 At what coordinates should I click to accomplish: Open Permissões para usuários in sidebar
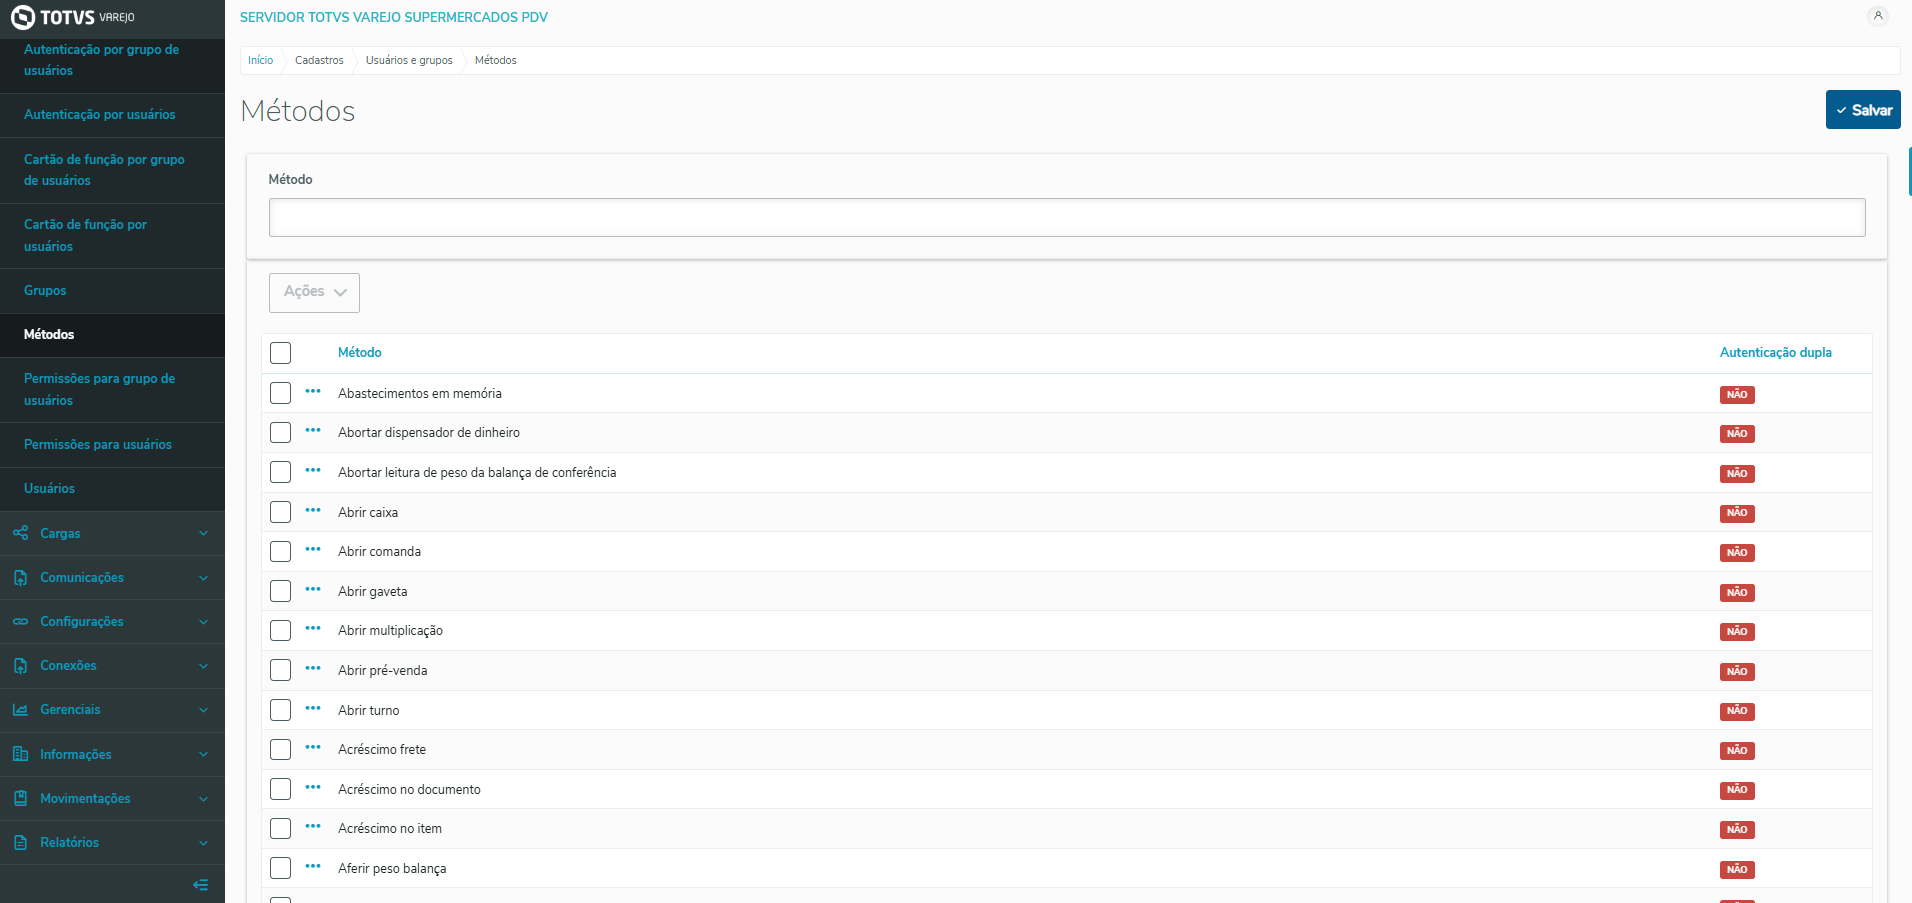pos(98,445)
